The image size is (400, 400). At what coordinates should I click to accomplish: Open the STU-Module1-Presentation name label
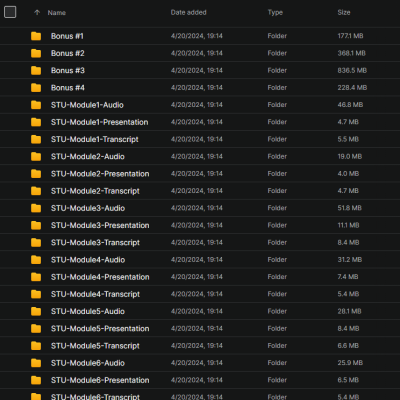pyautogui.click(x=99, y=122)
